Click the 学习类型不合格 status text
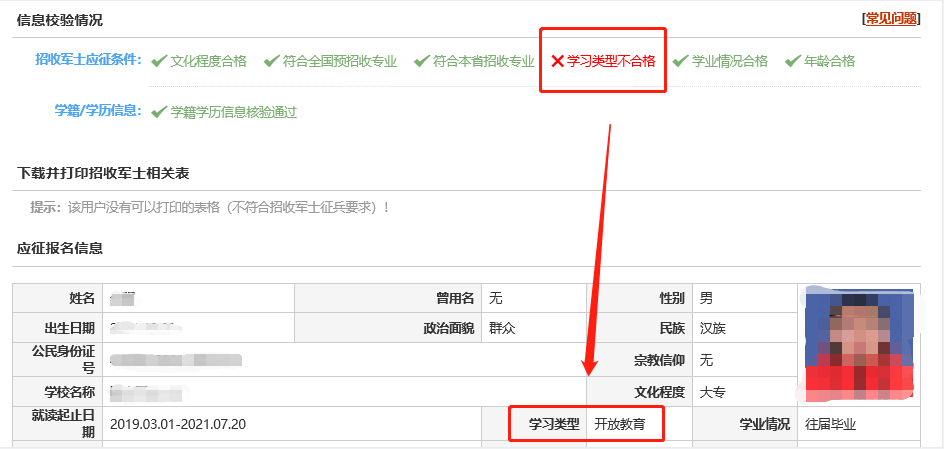 [611, 62]
